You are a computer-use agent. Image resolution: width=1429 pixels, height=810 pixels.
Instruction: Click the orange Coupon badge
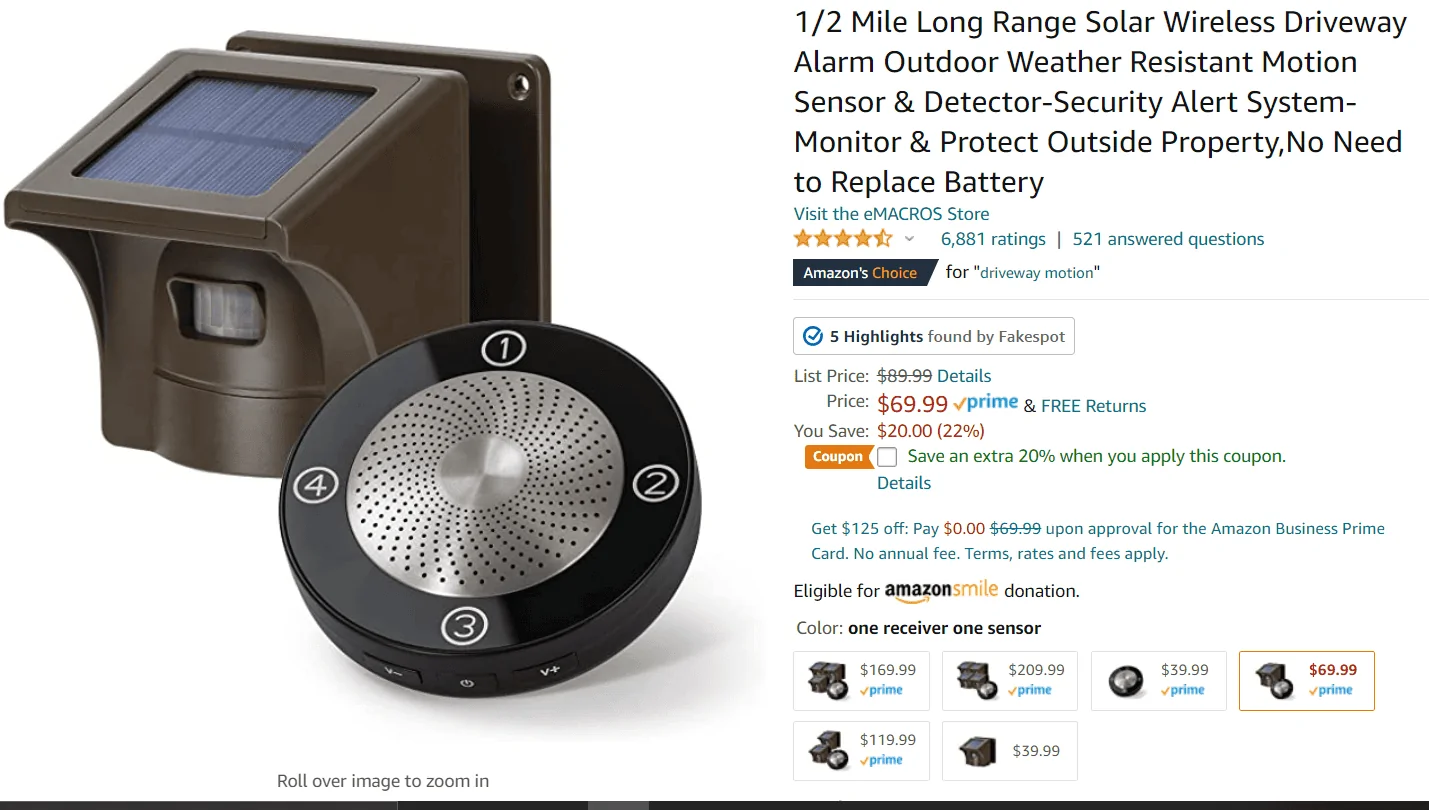click(837, 457)
